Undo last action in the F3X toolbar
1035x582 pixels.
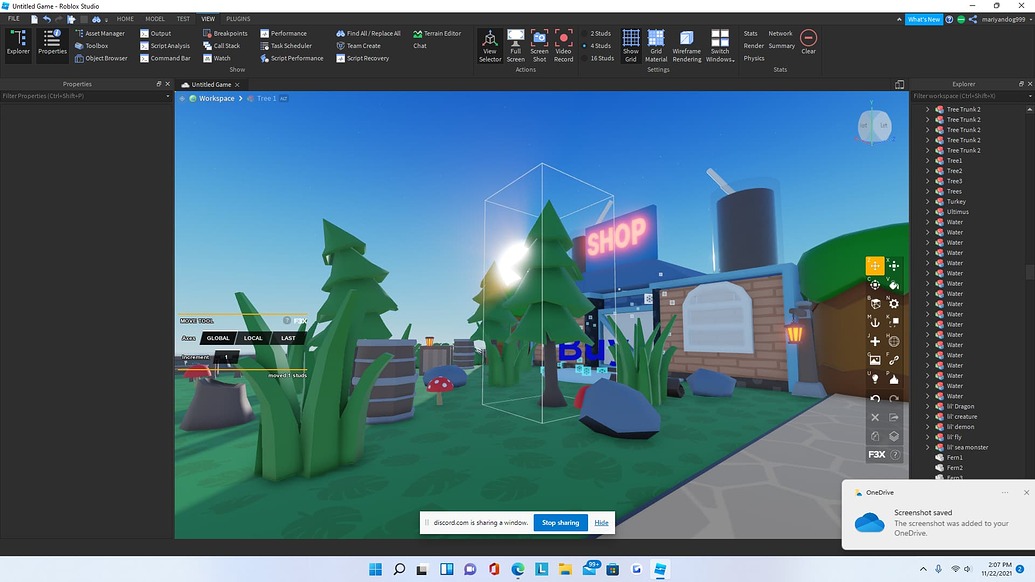click(x=874, y=398)
